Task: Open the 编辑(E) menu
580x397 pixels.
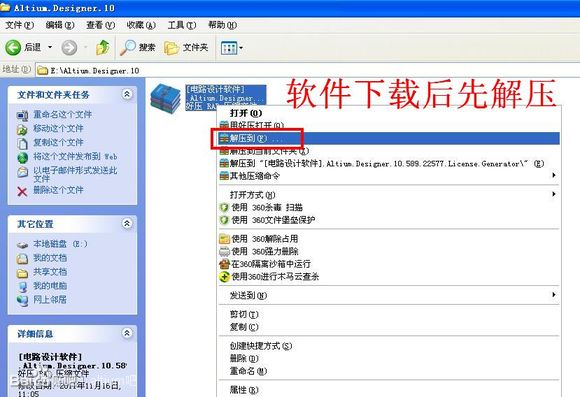Action: [60, 25]
